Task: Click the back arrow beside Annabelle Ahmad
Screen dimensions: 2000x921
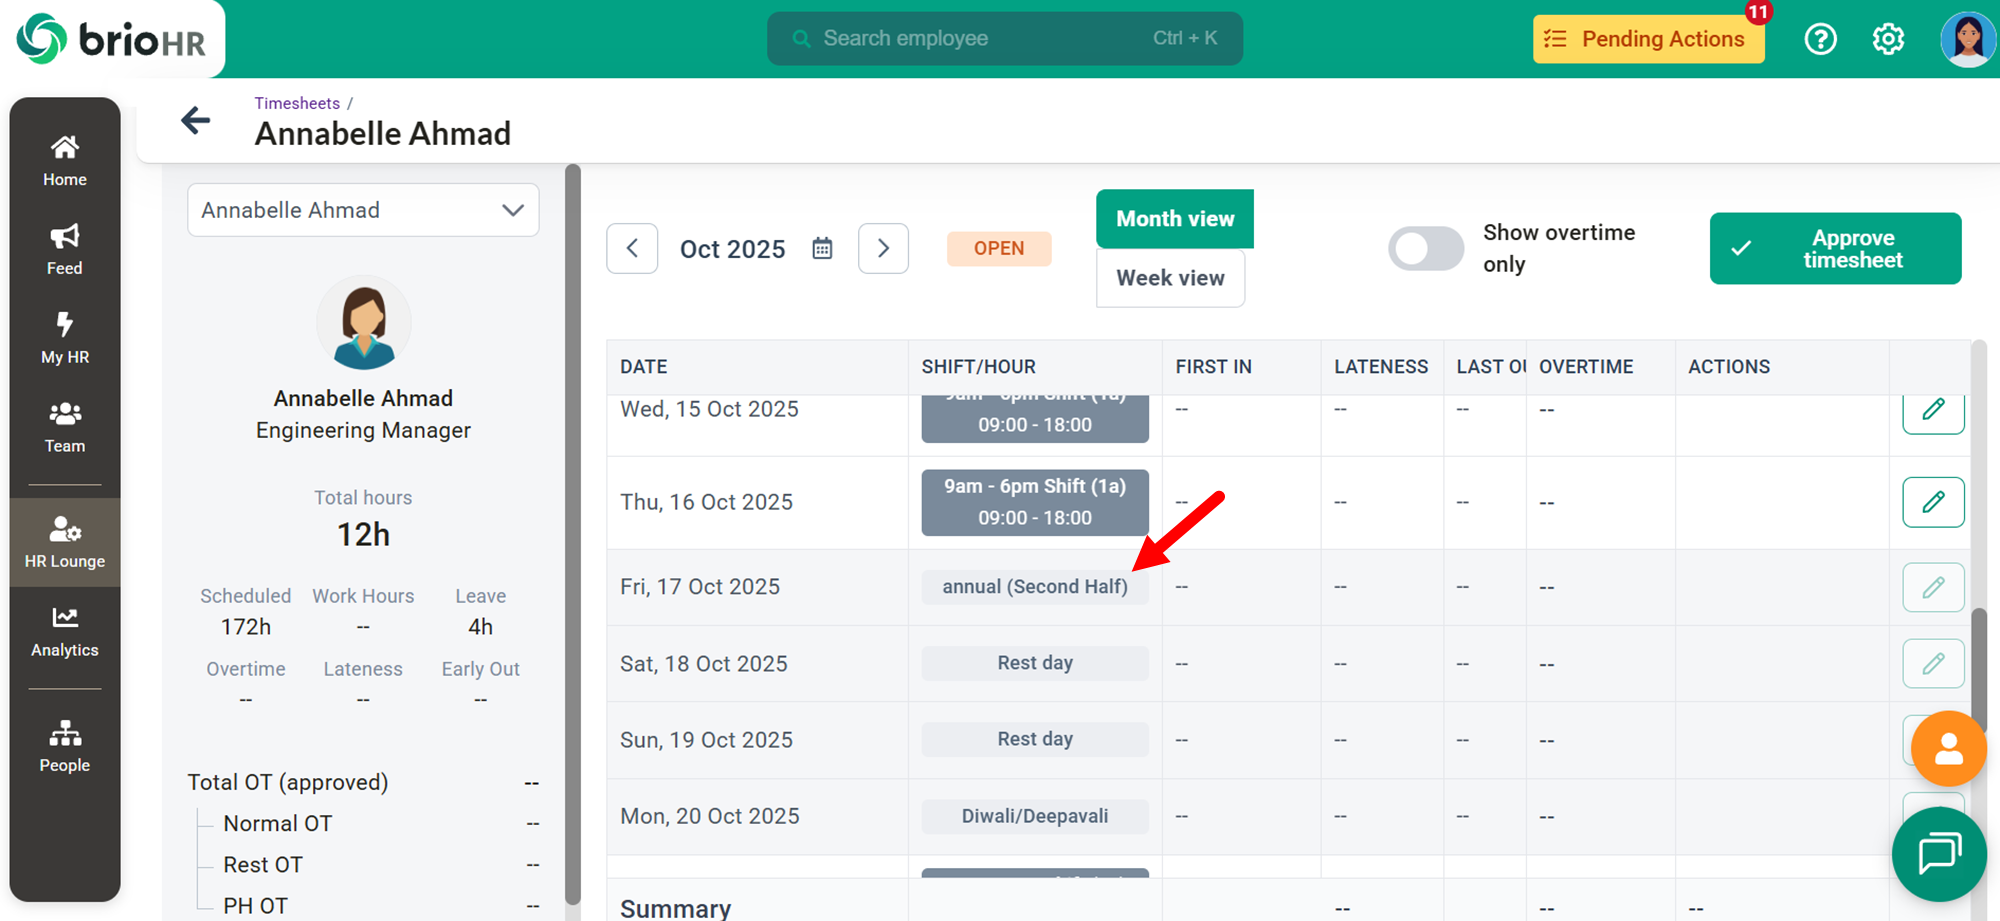Action: point(196,121)
